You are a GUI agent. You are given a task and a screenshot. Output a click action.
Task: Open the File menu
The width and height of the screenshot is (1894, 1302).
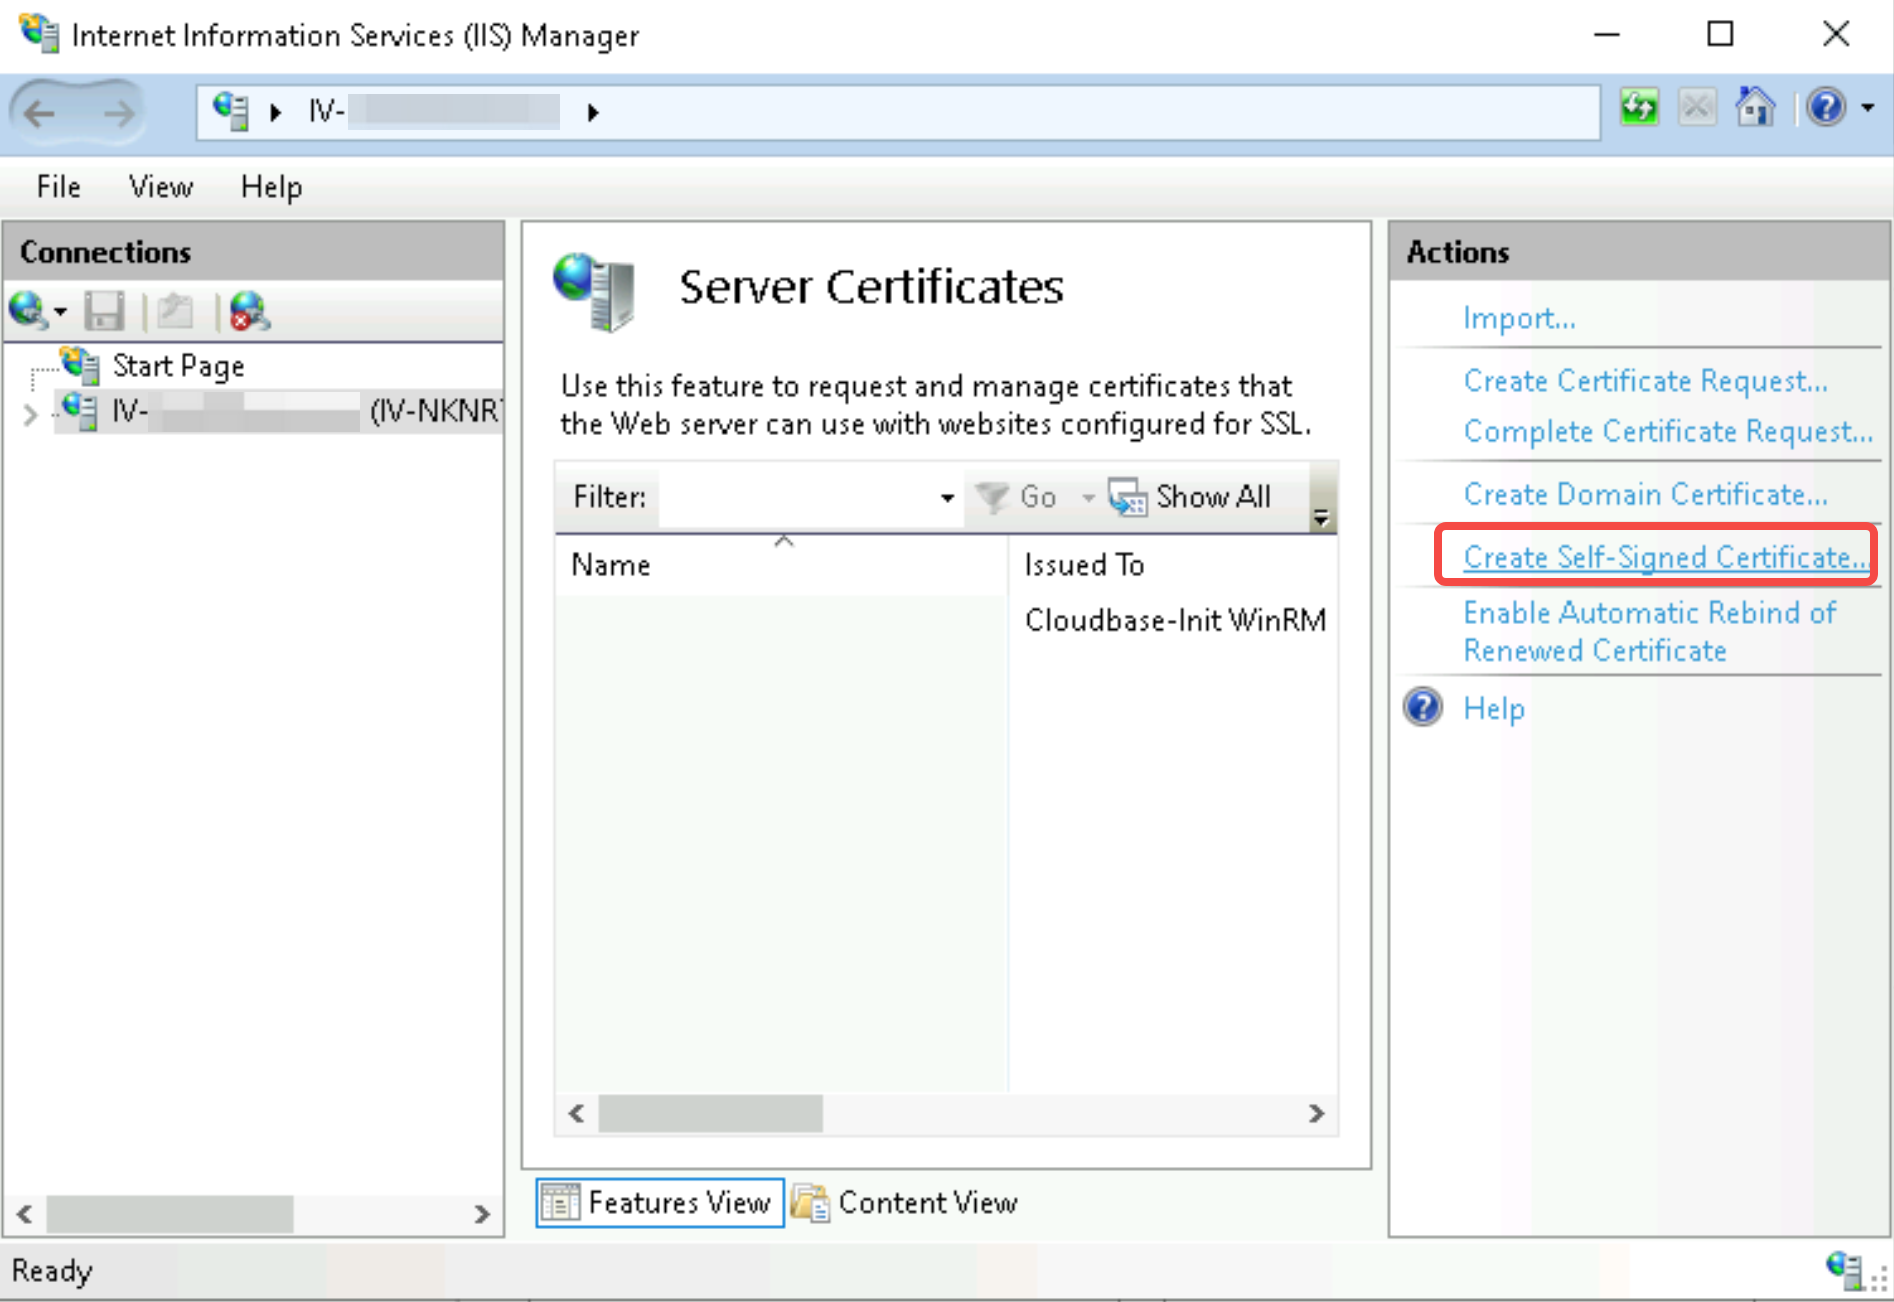[x=58, y=187]
